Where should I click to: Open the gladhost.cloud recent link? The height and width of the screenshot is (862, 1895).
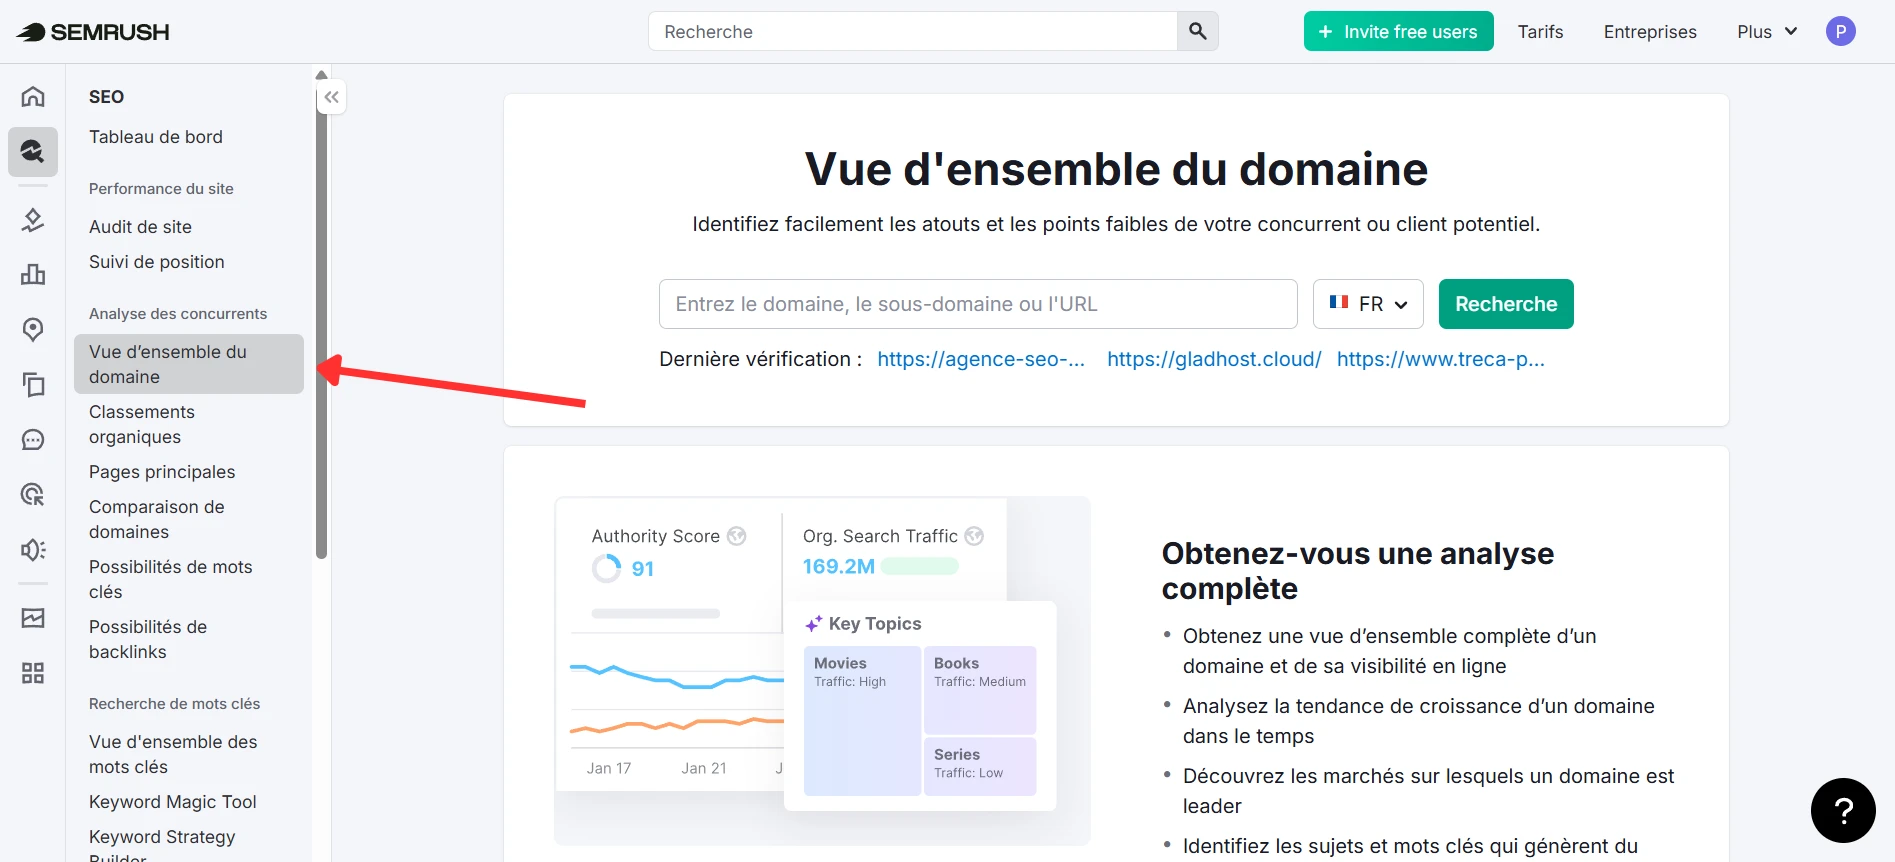pos(1214,359)
